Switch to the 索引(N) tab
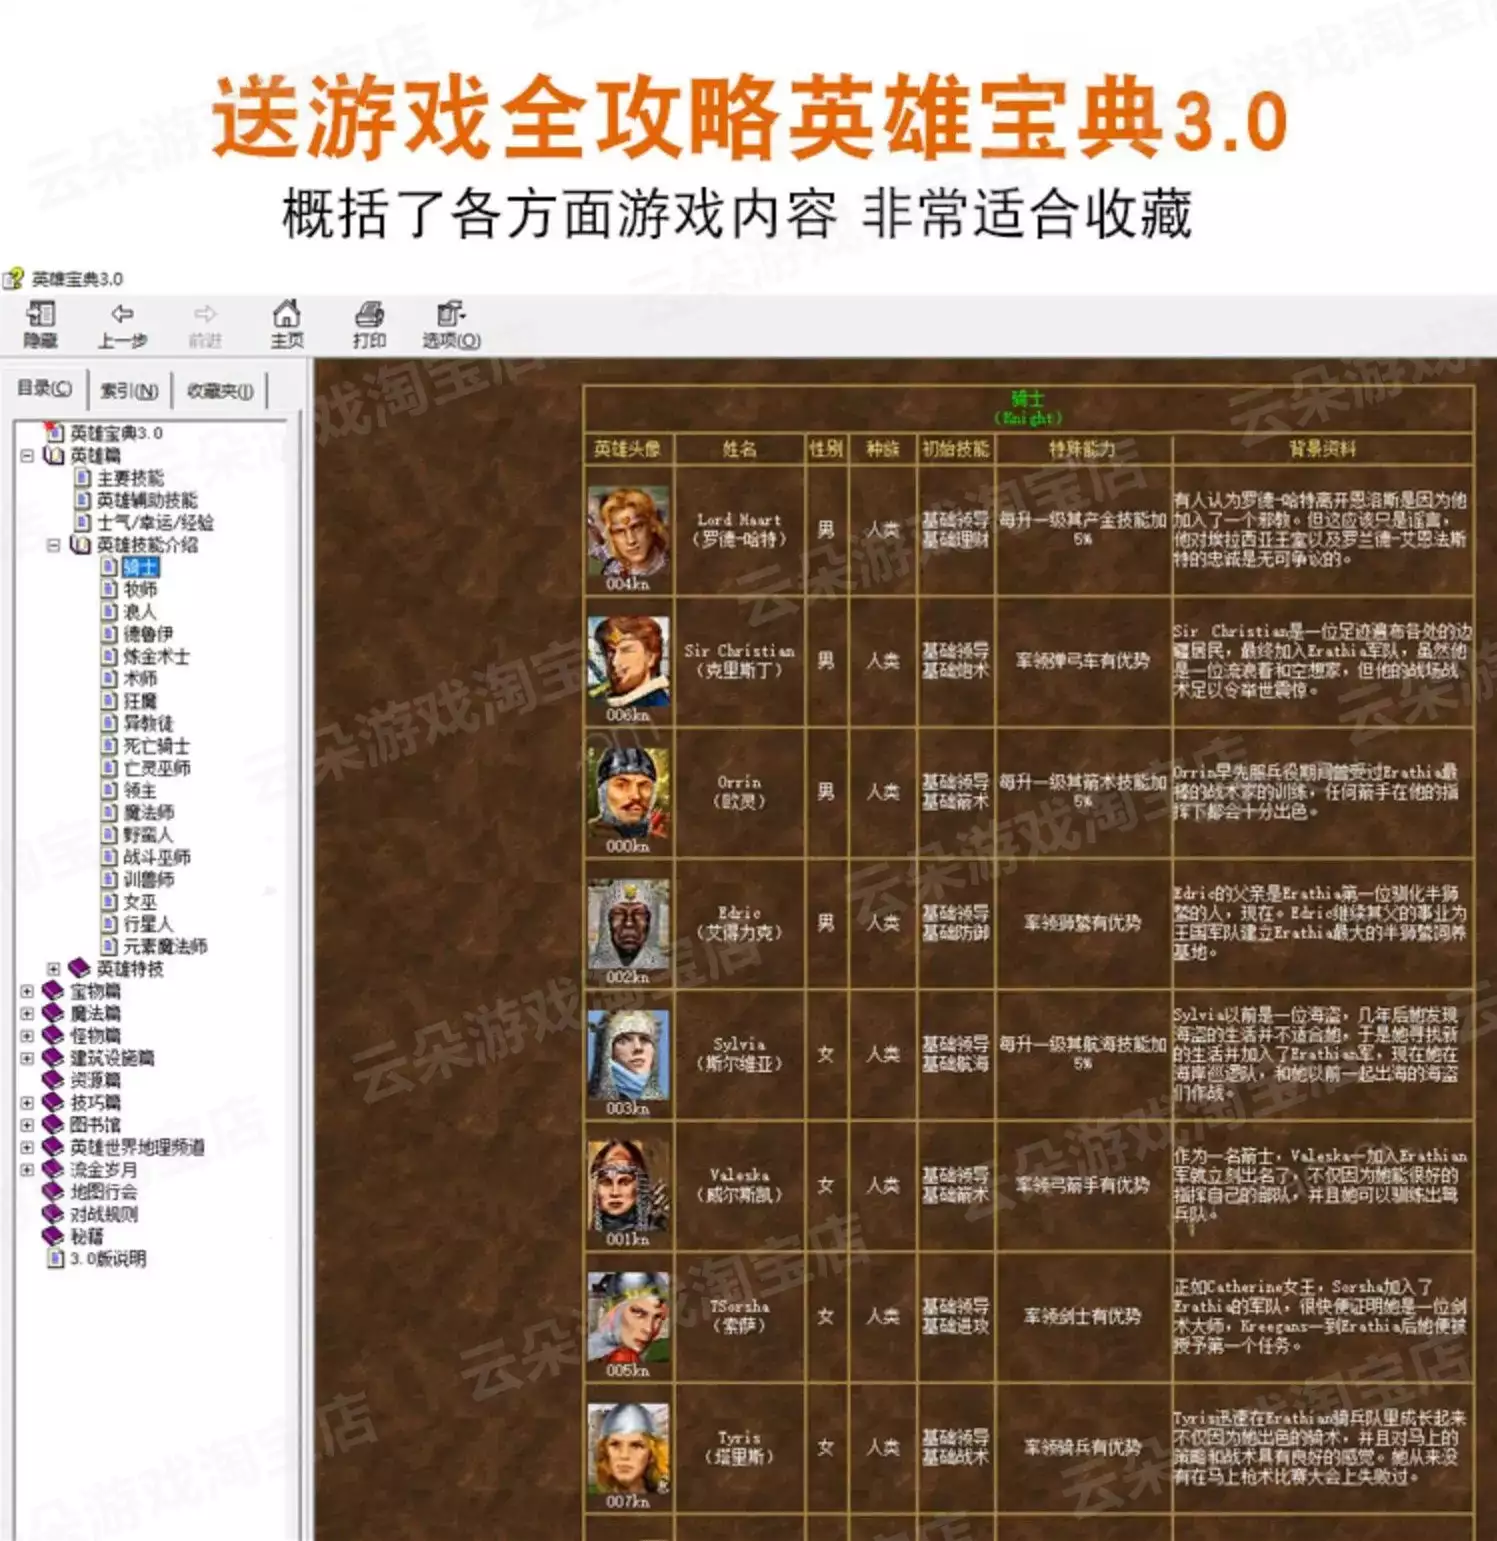This screenshot has width=1497, height=1541. pyautogui.click(x=129, y=390)
